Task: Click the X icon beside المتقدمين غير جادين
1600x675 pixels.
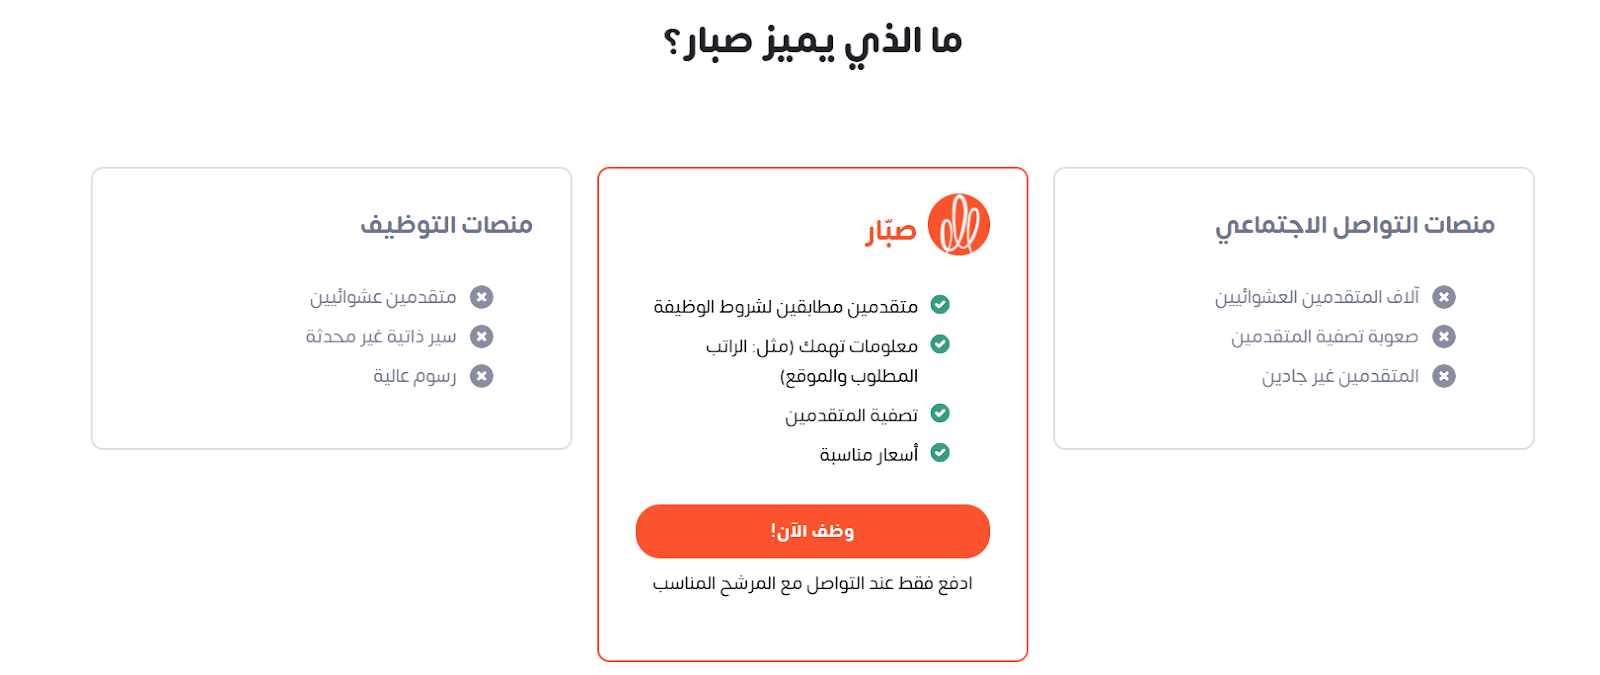Action: coord(1443,376)
